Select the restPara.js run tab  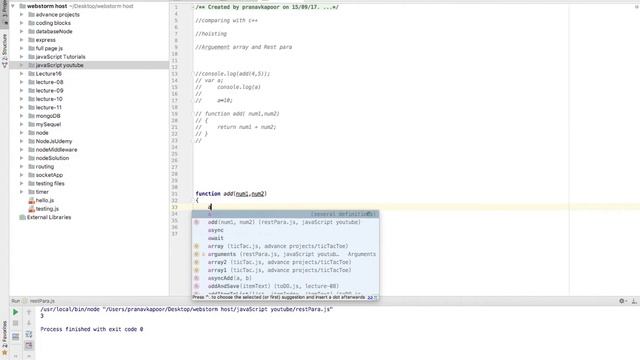[39, 301]
